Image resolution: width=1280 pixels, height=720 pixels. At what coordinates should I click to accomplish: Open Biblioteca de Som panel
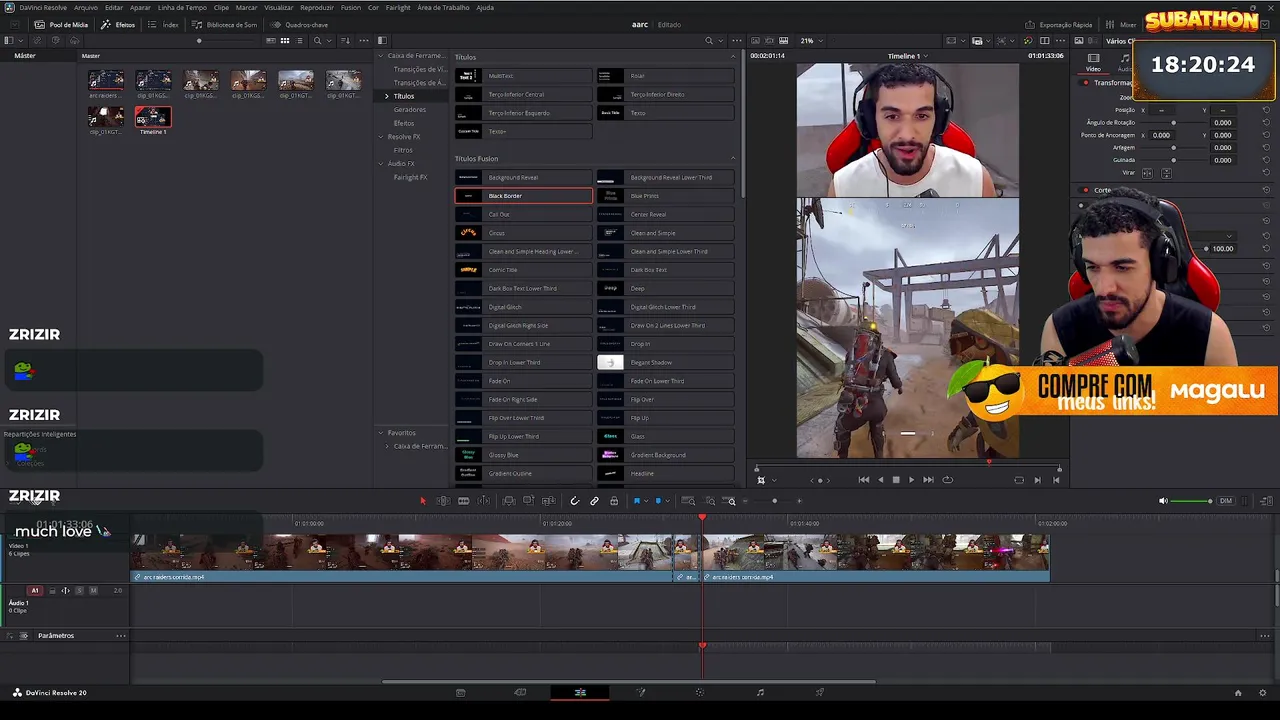(x=225, y=25)
